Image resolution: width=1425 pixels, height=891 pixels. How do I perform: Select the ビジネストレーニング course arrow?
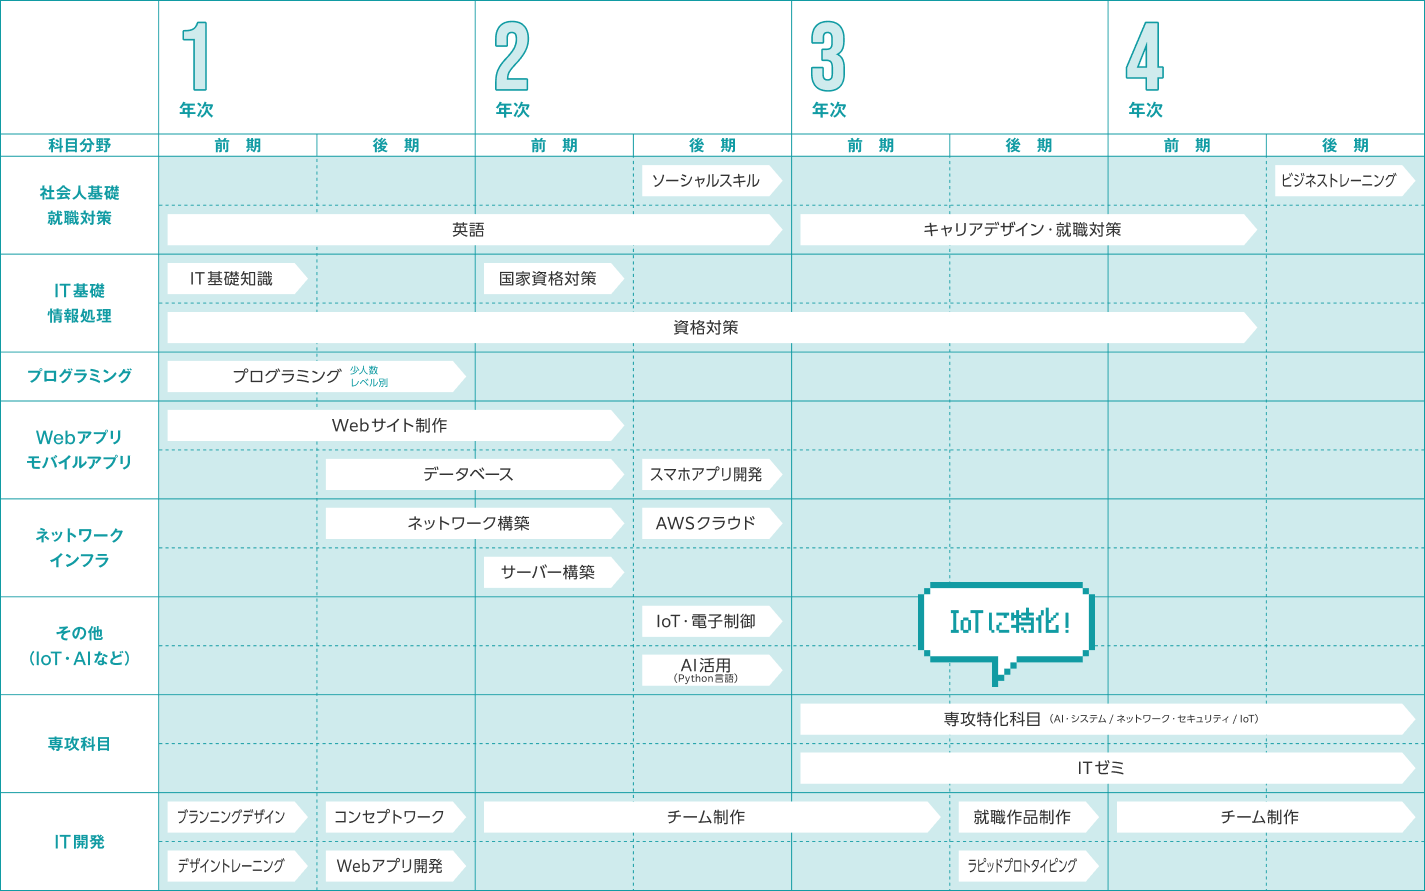tap(1339, 181)
